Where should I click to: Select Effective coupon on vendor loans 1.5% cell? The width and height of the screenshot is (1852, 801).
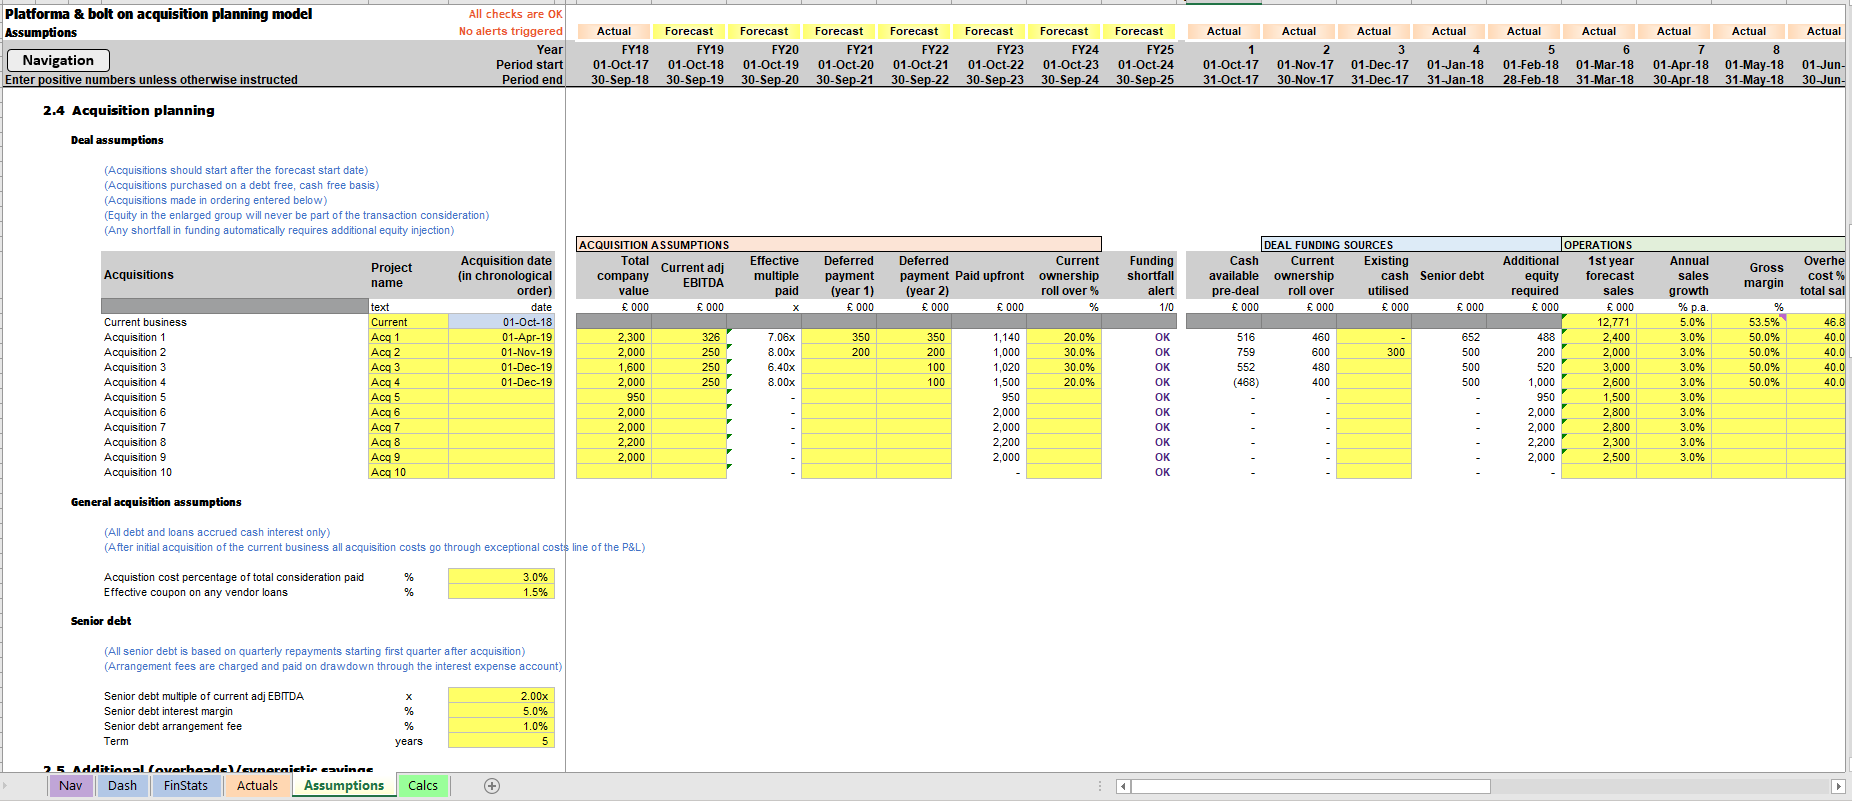click(x=501, y=592)
